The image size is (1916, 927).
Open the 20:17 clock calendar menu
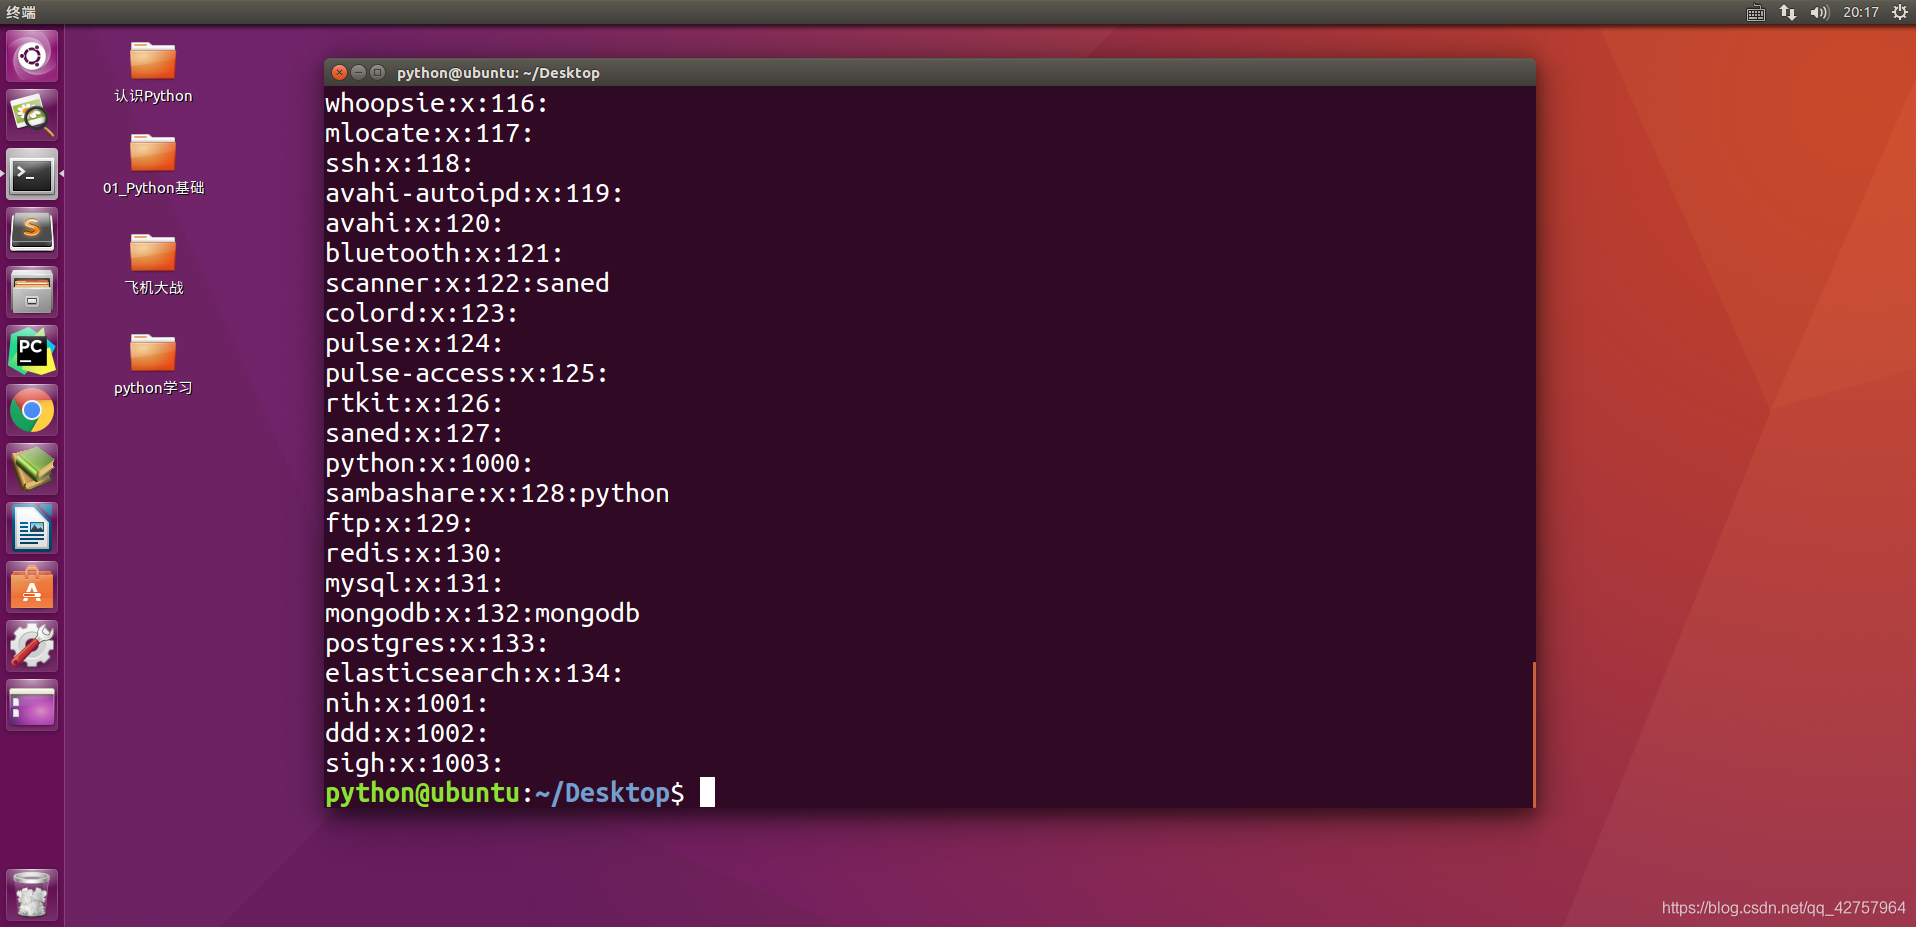tap(1861, 12)
